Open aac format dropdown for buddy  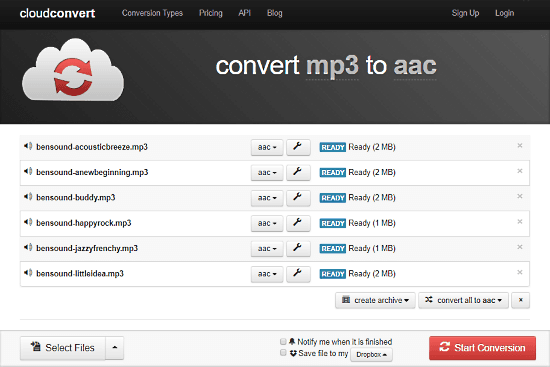(x=267, y=198)
